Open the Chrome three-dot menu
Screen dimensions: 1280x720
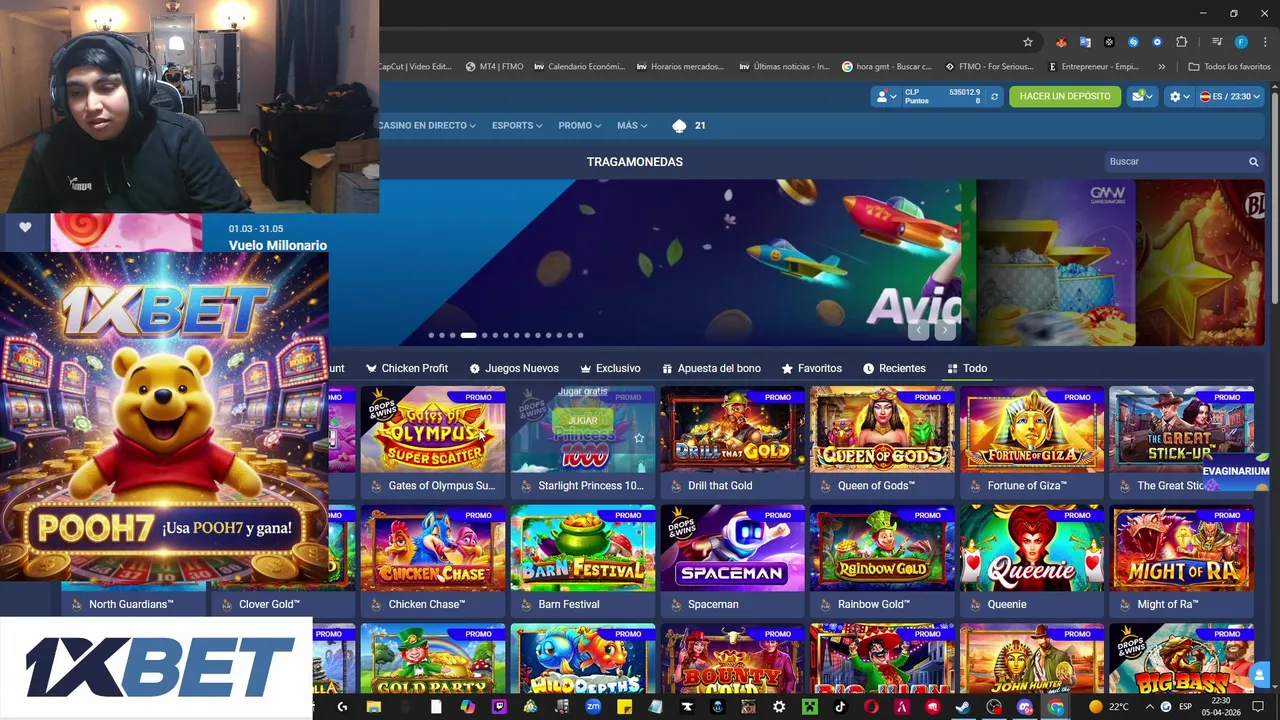click(x=1264, y=42)
